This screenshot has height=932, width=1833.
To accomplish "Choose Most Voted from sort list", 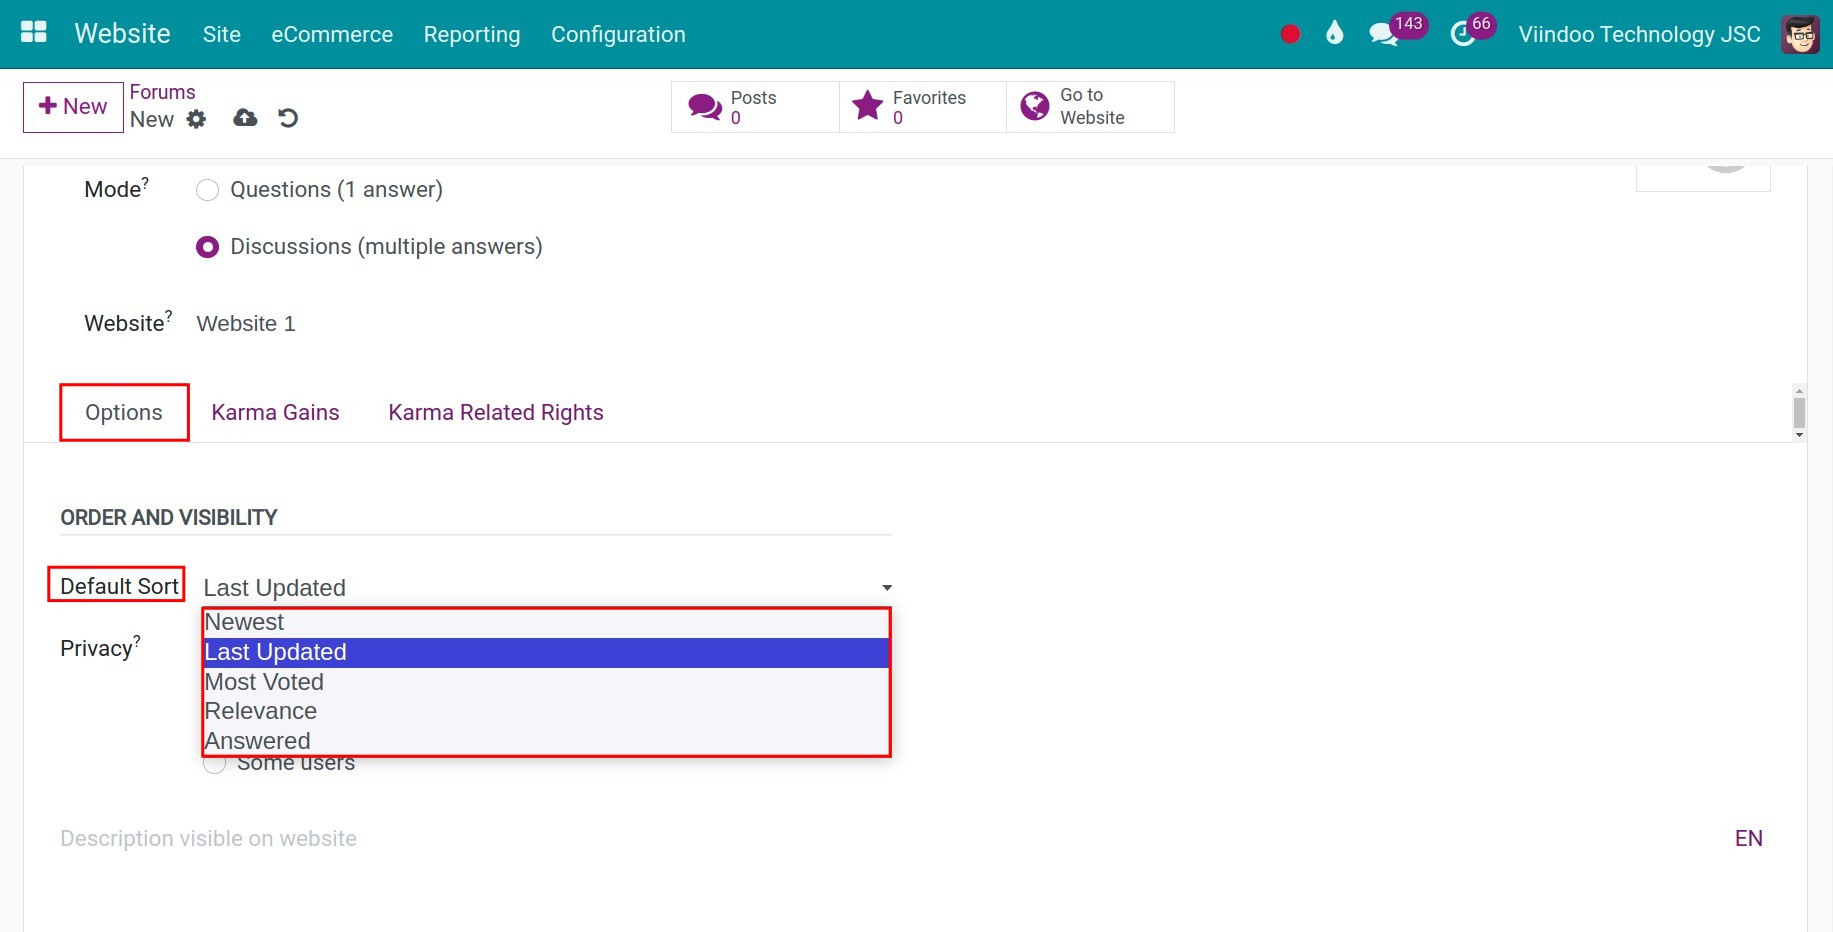I will click(546, 682).
